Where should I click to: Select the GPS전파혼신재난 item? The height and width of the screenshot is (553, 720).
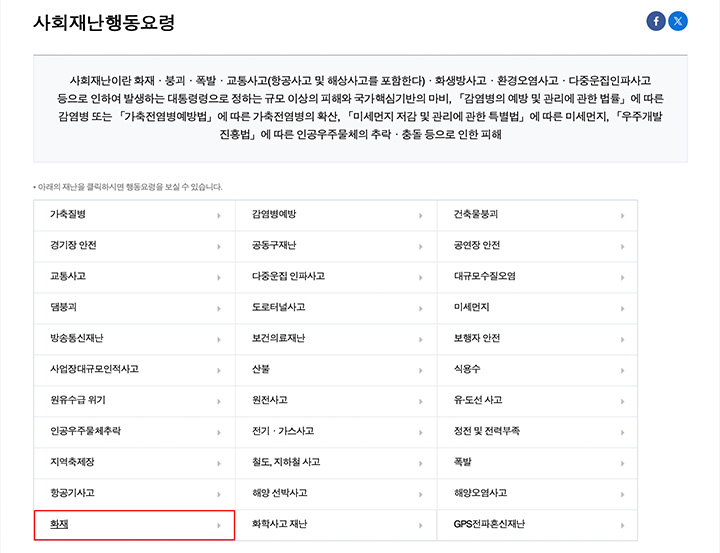537,525
